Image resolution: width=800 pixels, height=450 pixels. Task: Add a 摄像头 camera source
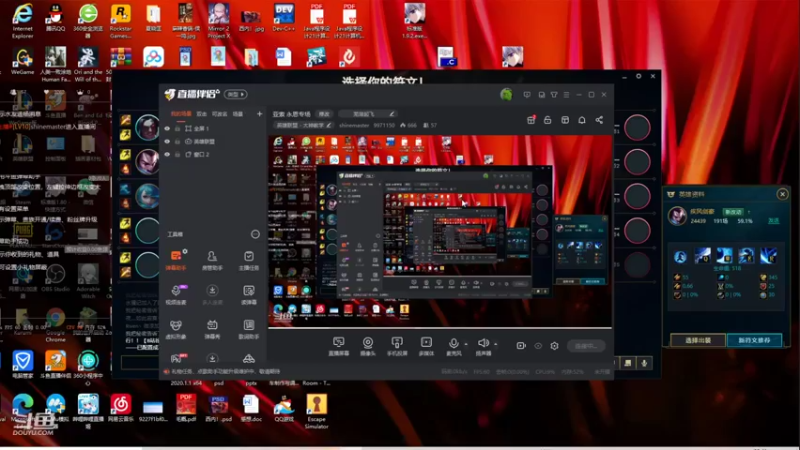368,346
